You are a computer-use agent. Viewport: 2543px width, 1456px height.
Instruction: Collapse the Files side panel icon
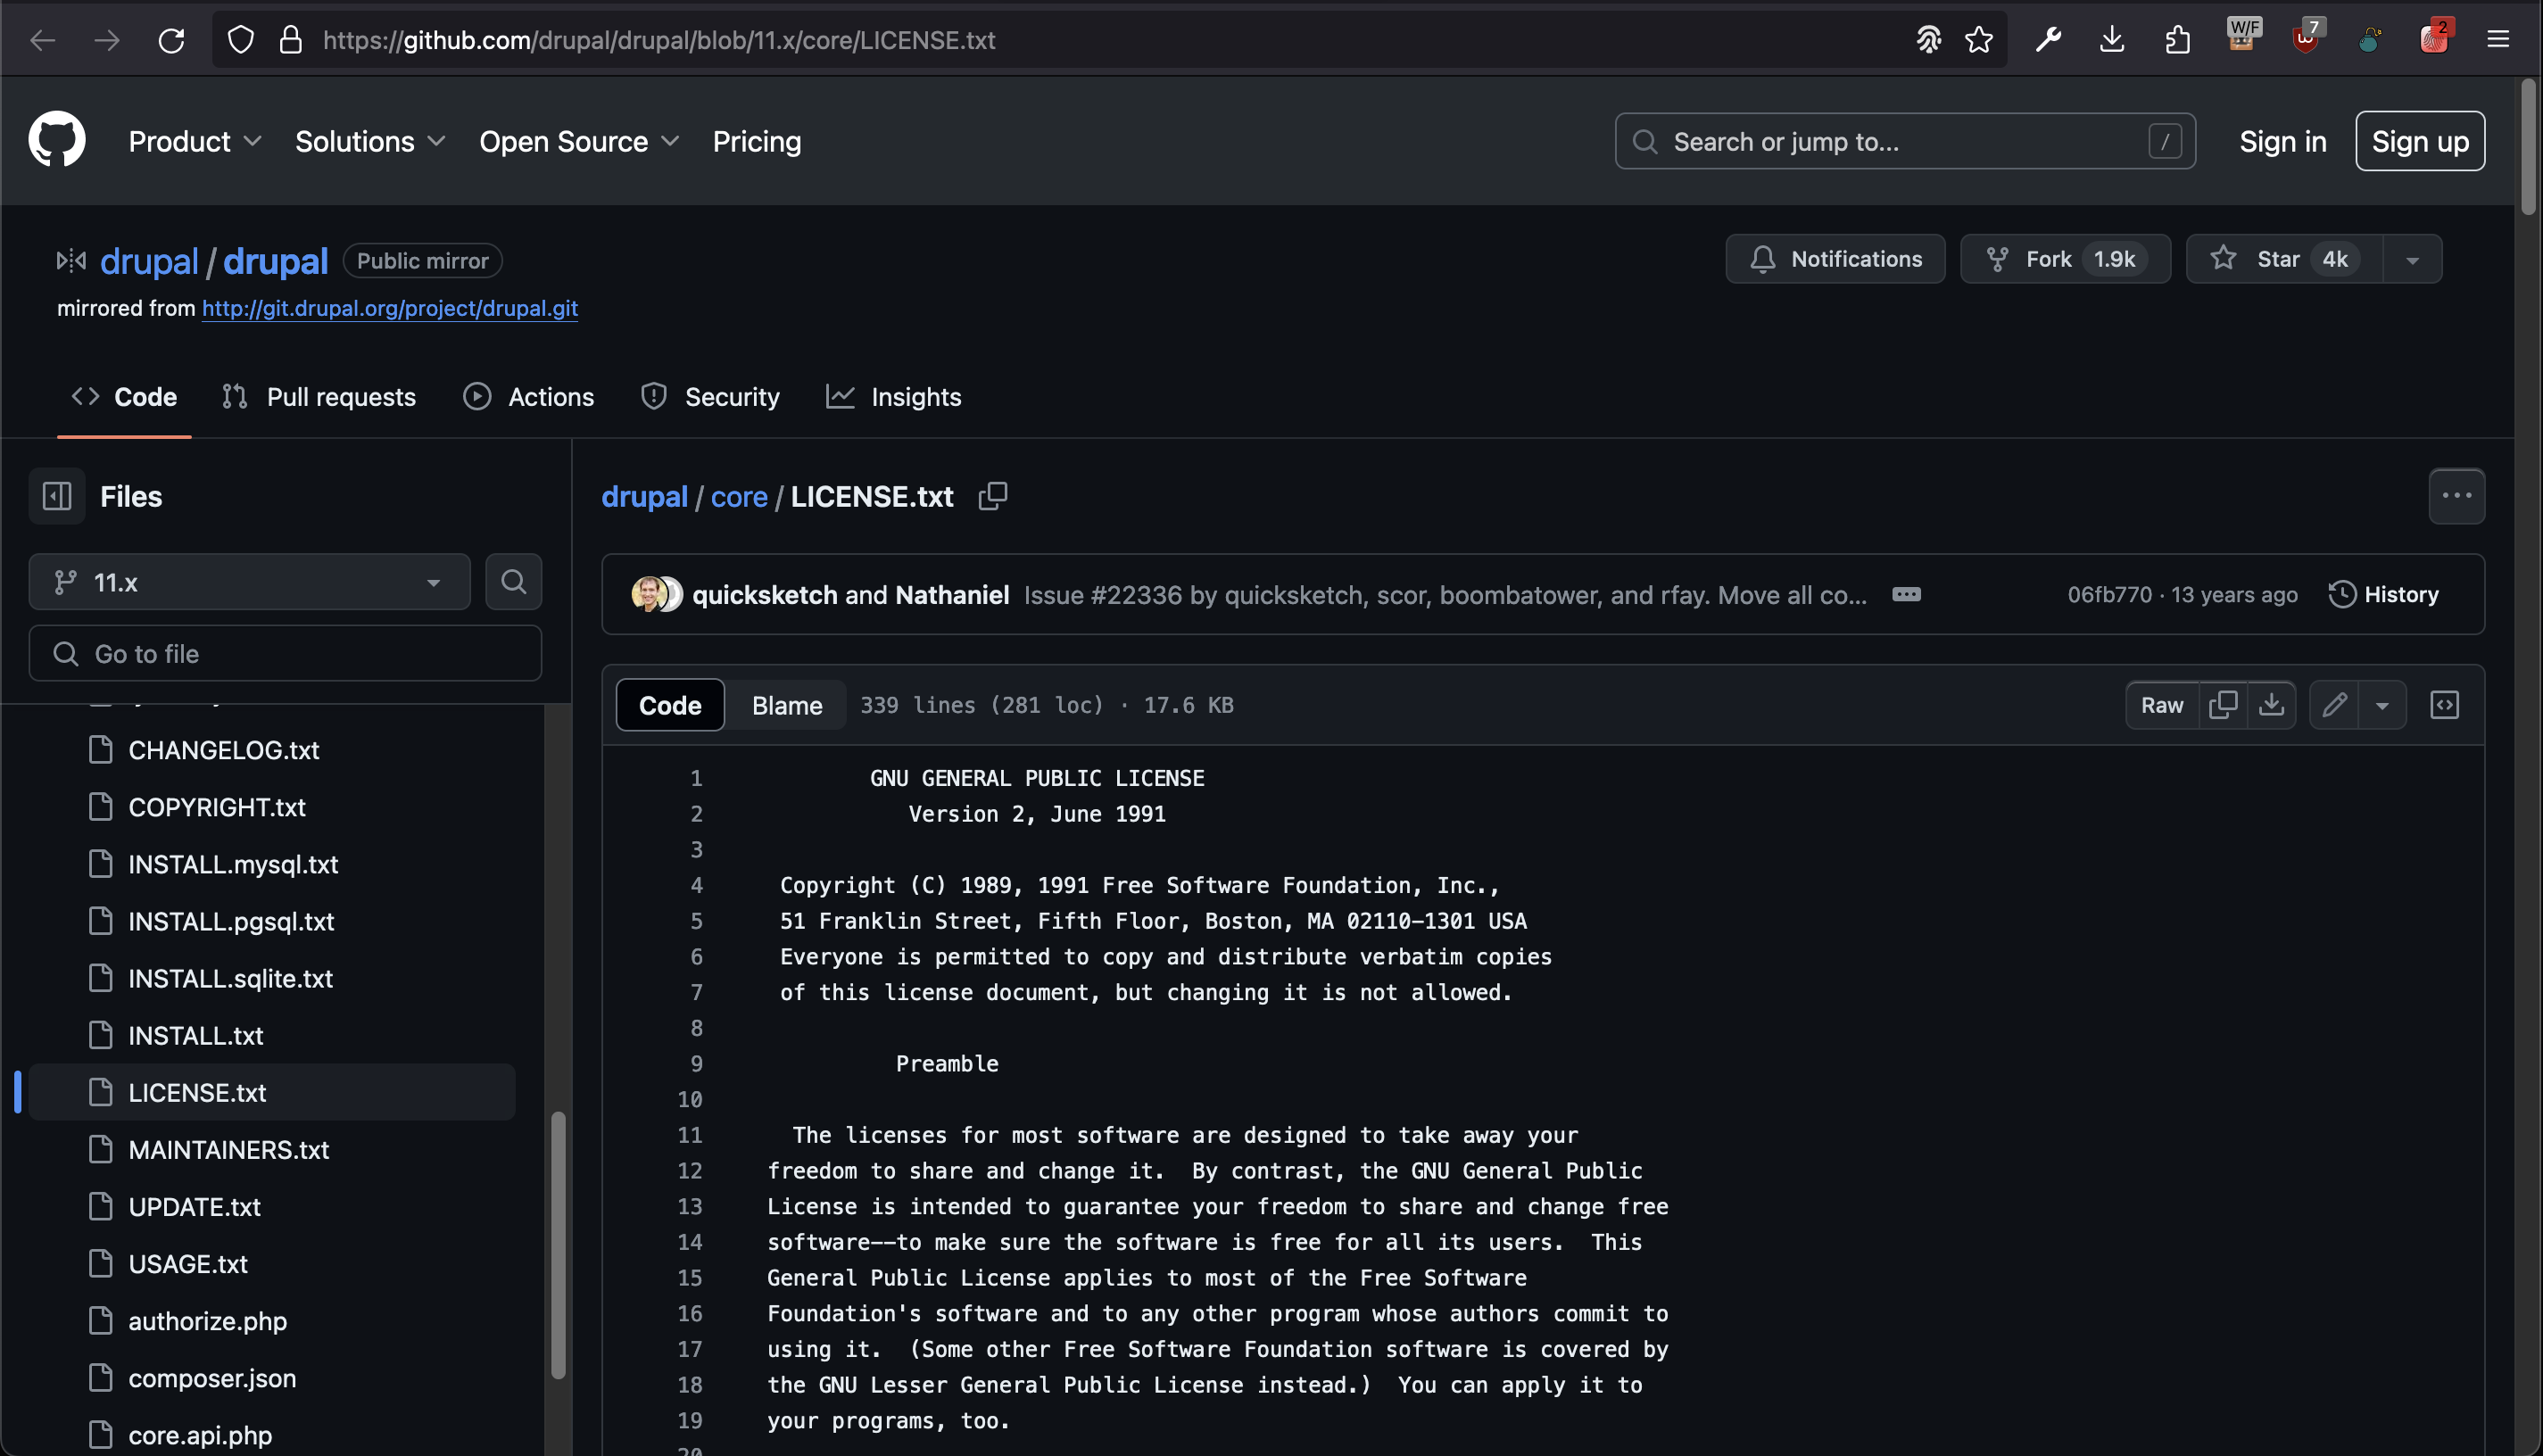pyautogui.click(x=57, y=496)
